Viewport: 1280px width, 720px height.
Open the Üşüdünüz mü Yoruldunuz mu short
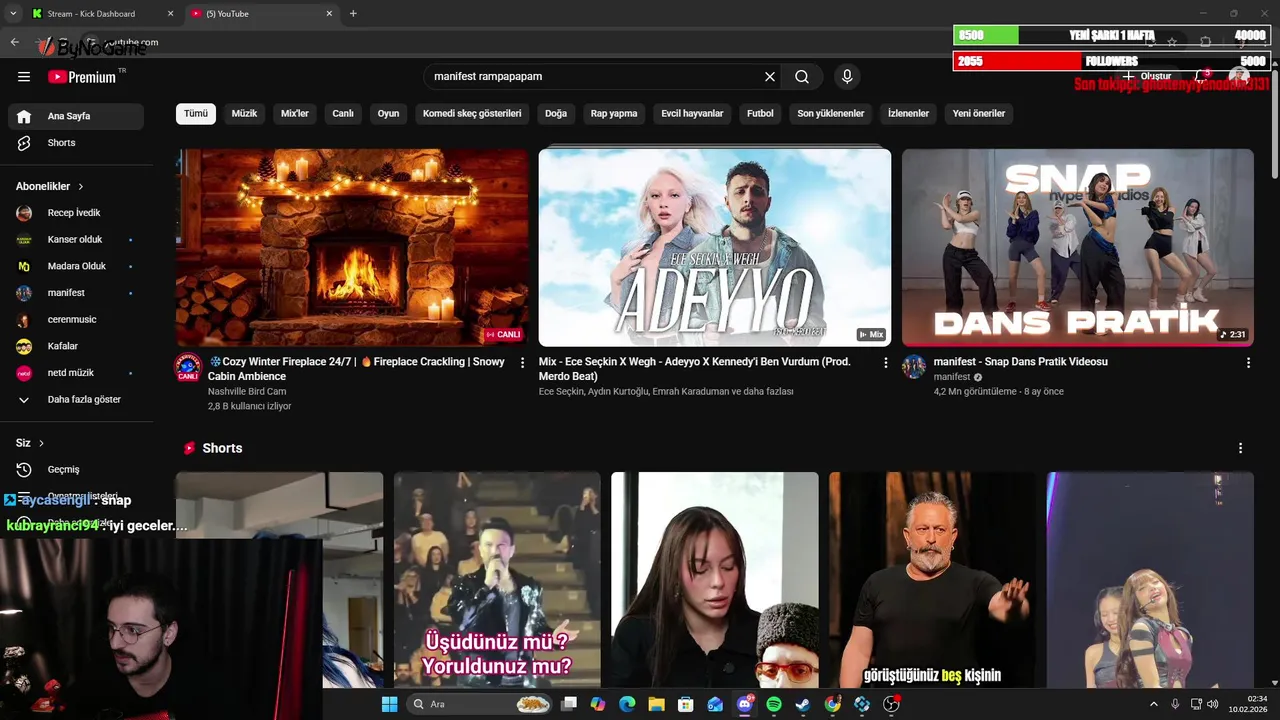pyautogui.click(x=497, y=580)
